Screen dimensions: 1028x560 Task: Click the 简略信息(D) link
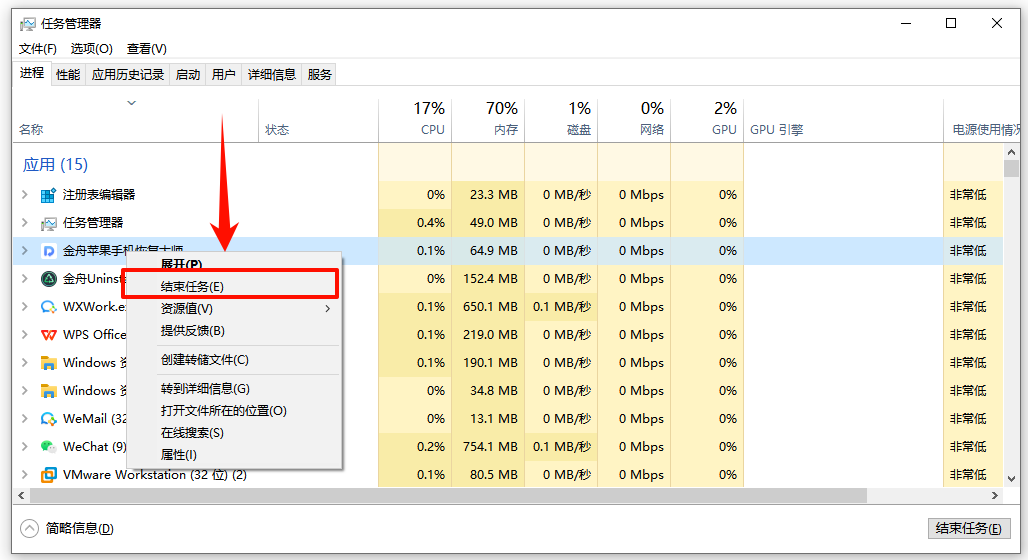pyautogui.click(x=79, y=529)
